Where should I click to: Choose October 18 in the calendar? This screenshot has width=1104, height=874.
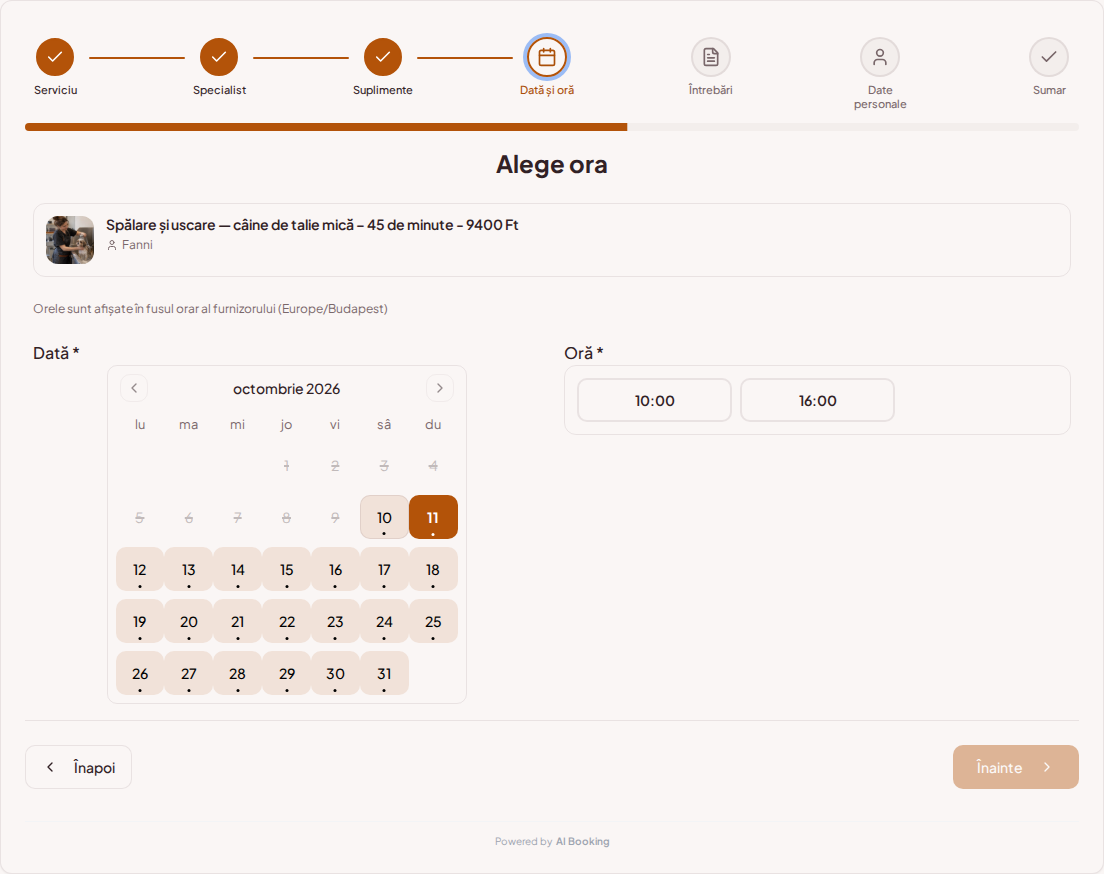click(433, 569)
